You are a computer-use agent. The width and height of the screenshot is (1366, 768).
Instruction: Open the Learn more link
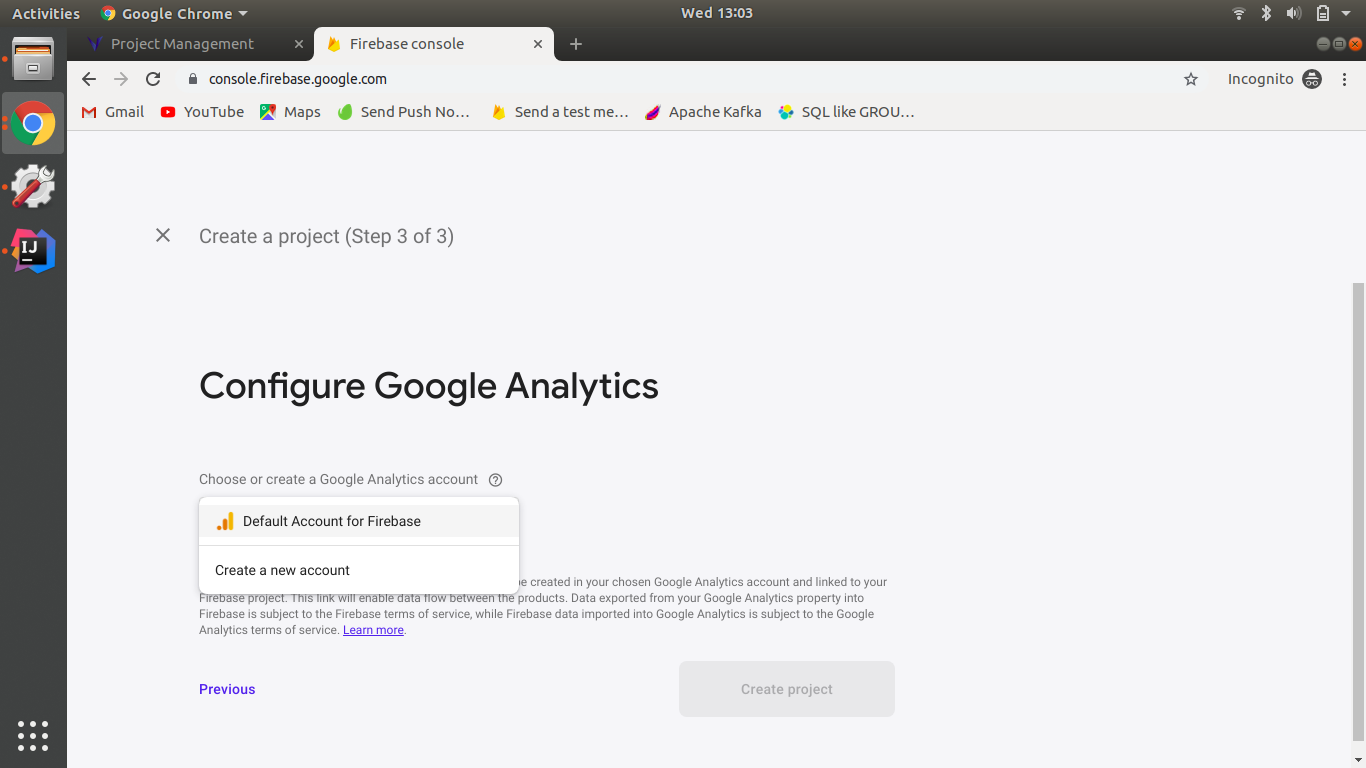(373, 630)
